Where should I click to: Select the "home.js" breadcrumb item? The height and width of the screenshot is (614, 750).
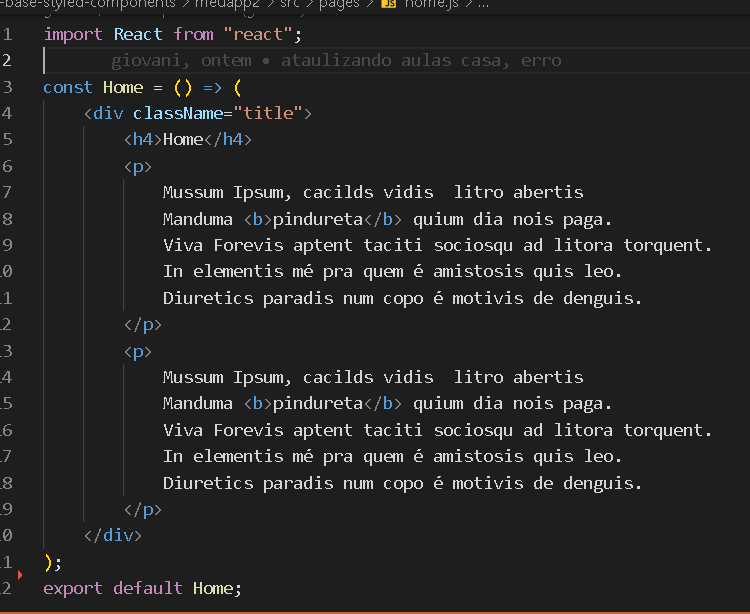(431, 4)
